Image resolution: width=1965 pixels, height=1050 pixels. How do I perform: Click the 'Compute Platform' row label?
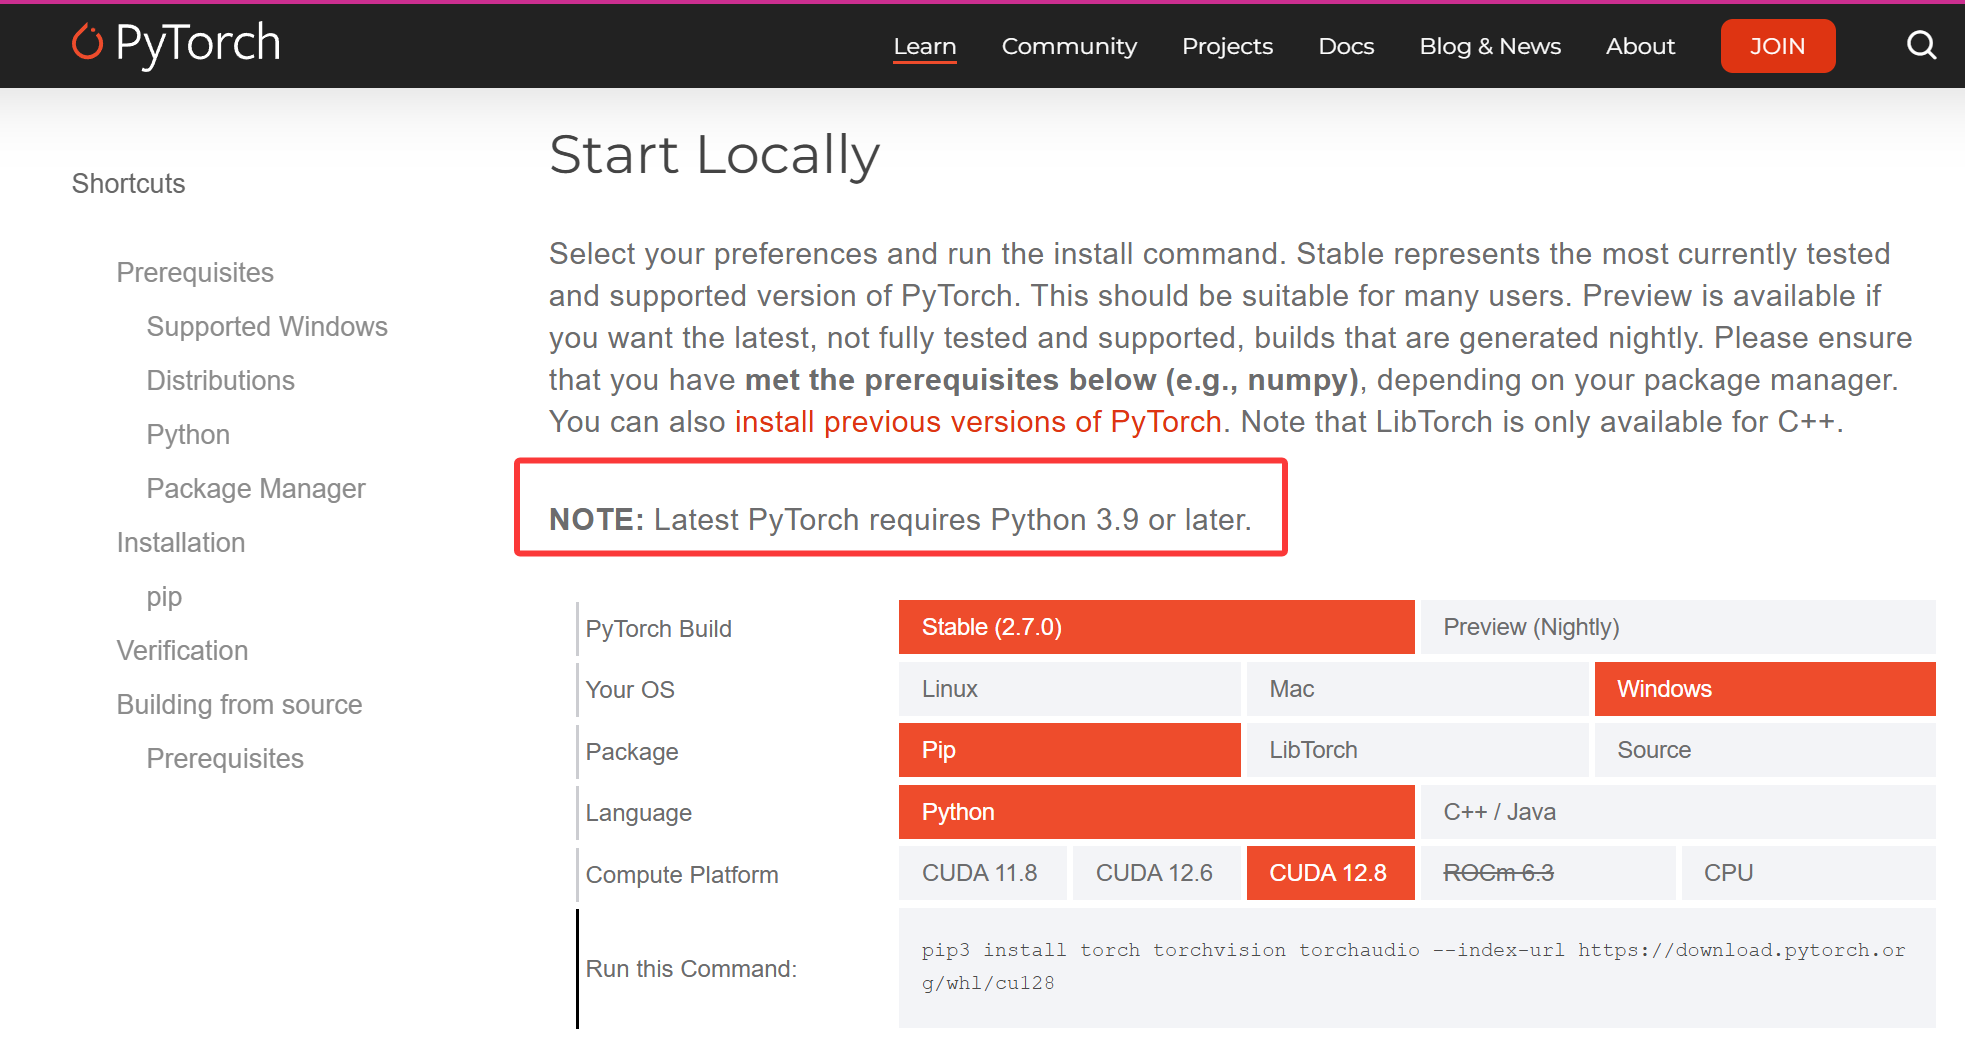click(681, 875)
